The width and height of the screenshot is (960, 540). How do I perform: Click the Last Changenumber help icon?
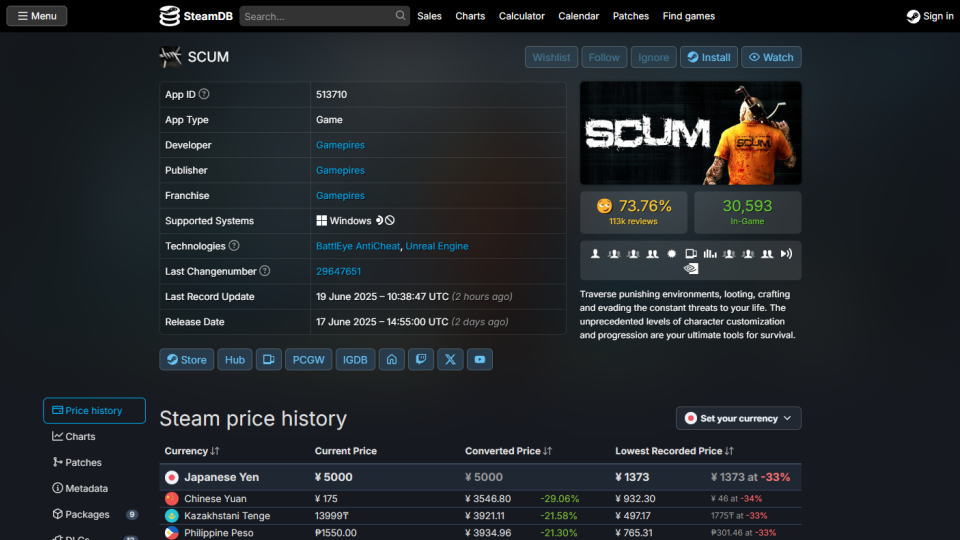tap(264, 271)
